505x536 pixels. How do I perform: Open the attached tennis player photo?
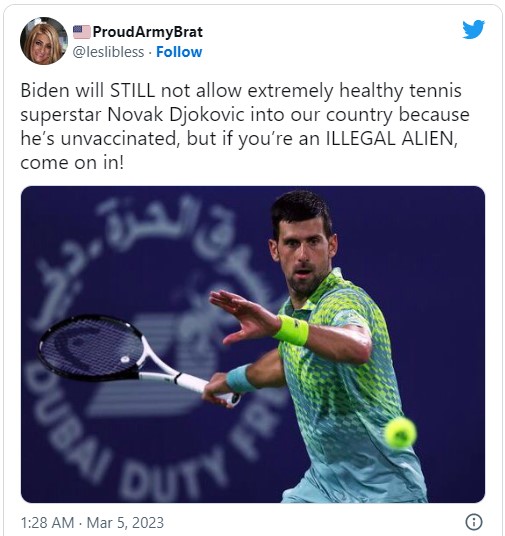coord(253,344)
